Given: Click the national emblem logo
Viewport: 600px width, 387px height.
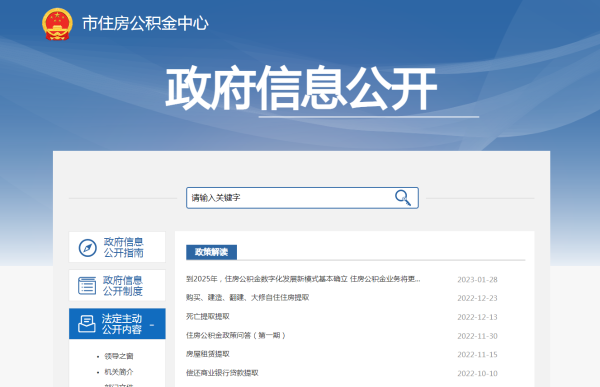Looking at the screenshot, I should pyautogui.click(x=57, y=24).
